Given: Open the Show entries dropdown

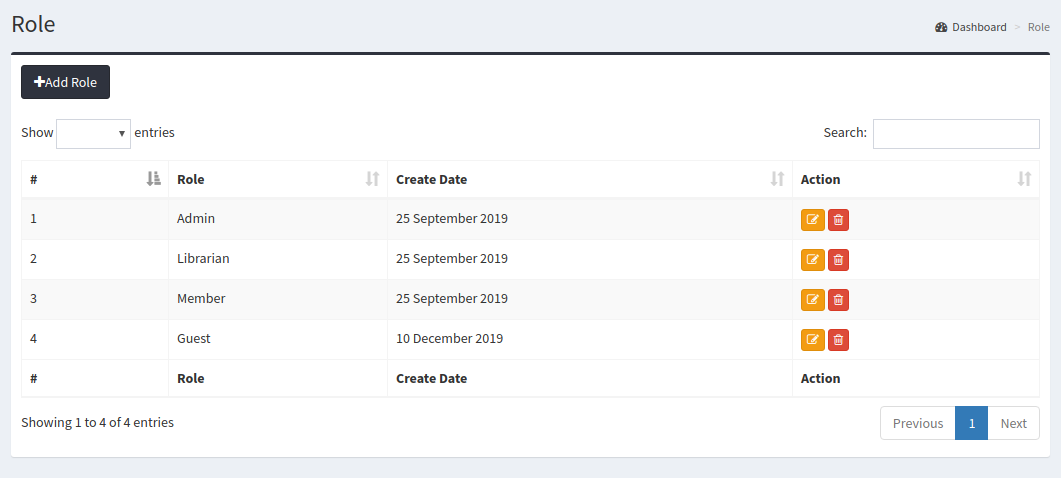Looking at the screenshot, I should (x=93, y=133).
